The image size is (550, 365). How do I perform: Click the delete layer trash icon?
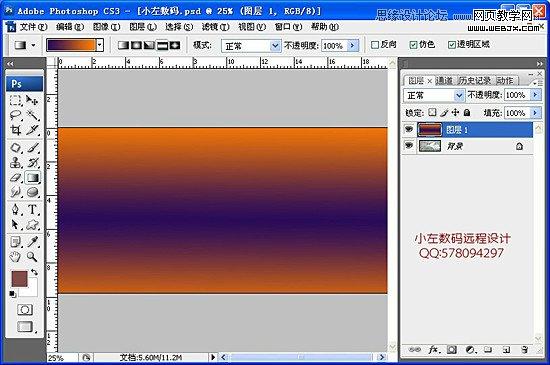pyautogui.click(x=524, y=350)
